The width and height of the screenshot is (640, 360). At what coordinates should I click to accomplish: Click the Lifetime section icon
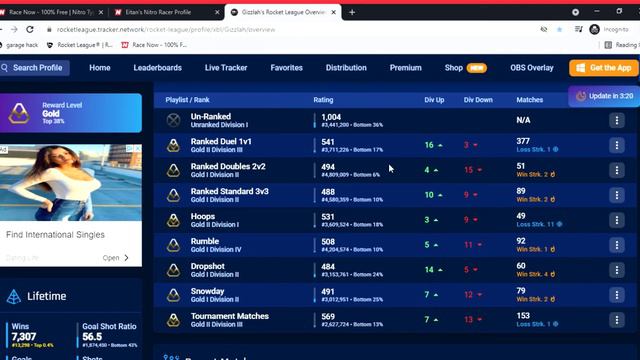coord(13,296)
